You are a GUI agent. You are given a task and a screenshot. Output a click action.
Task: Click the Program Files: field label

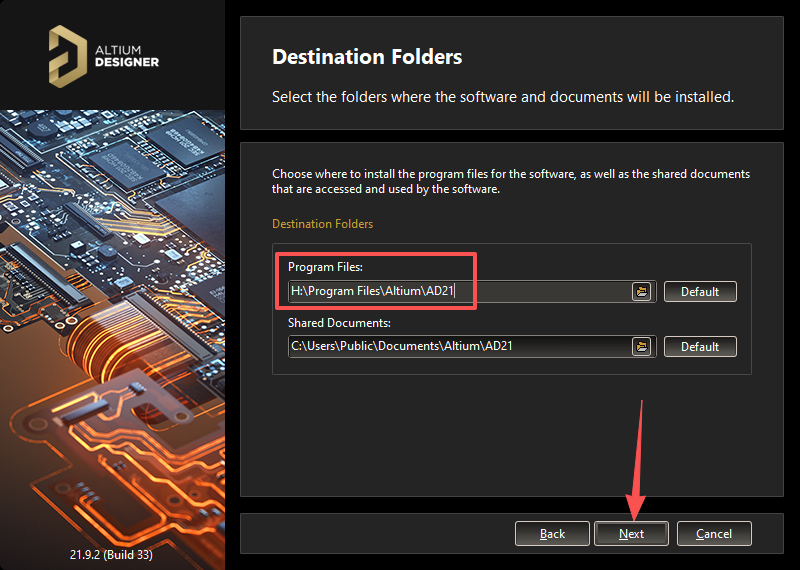(325, 267)
